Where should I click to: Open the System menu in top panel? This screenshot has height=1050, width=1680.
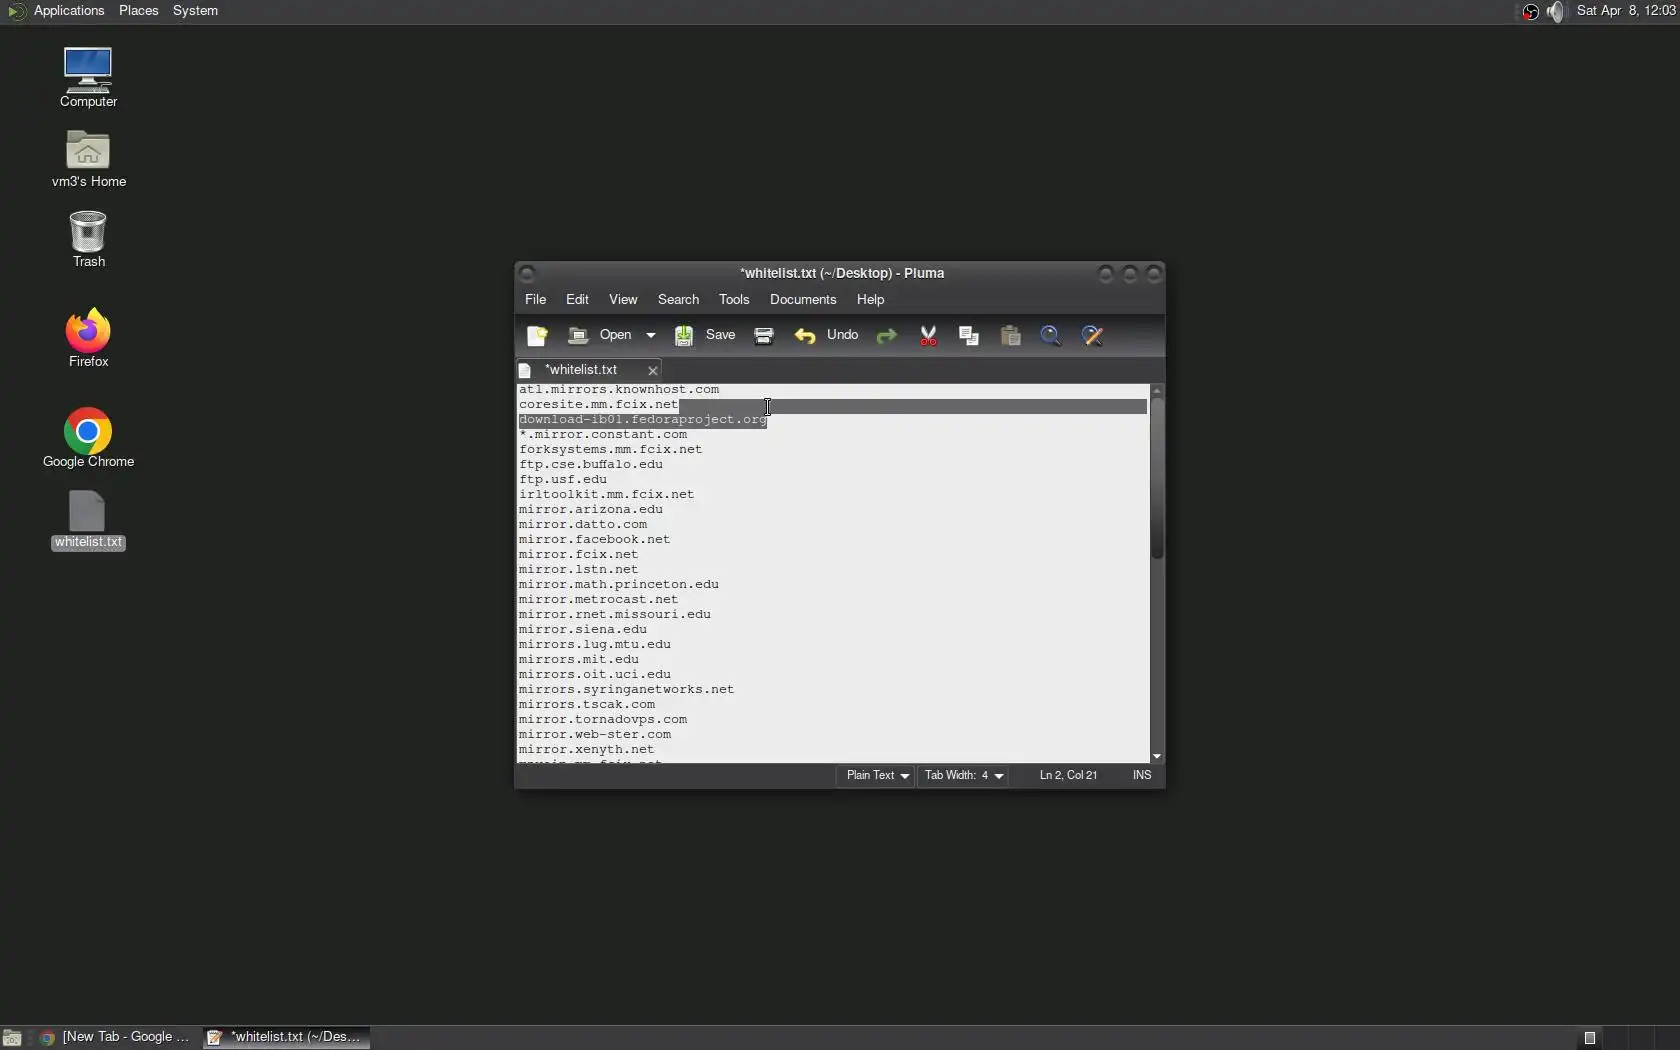pyautogui.click(x=195, y=11)
